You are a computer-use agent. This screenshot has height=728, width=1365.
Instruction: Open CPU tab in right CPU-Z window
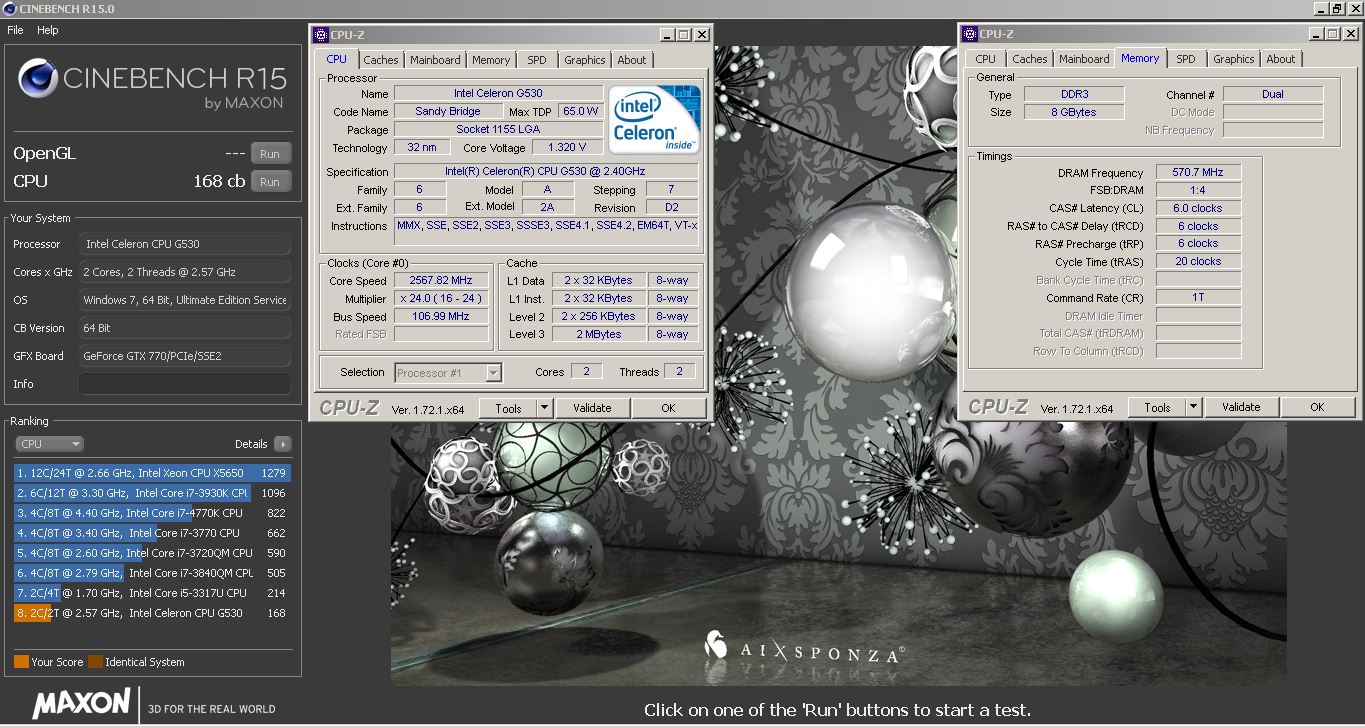pyautogui.click(x=986, y=59)
